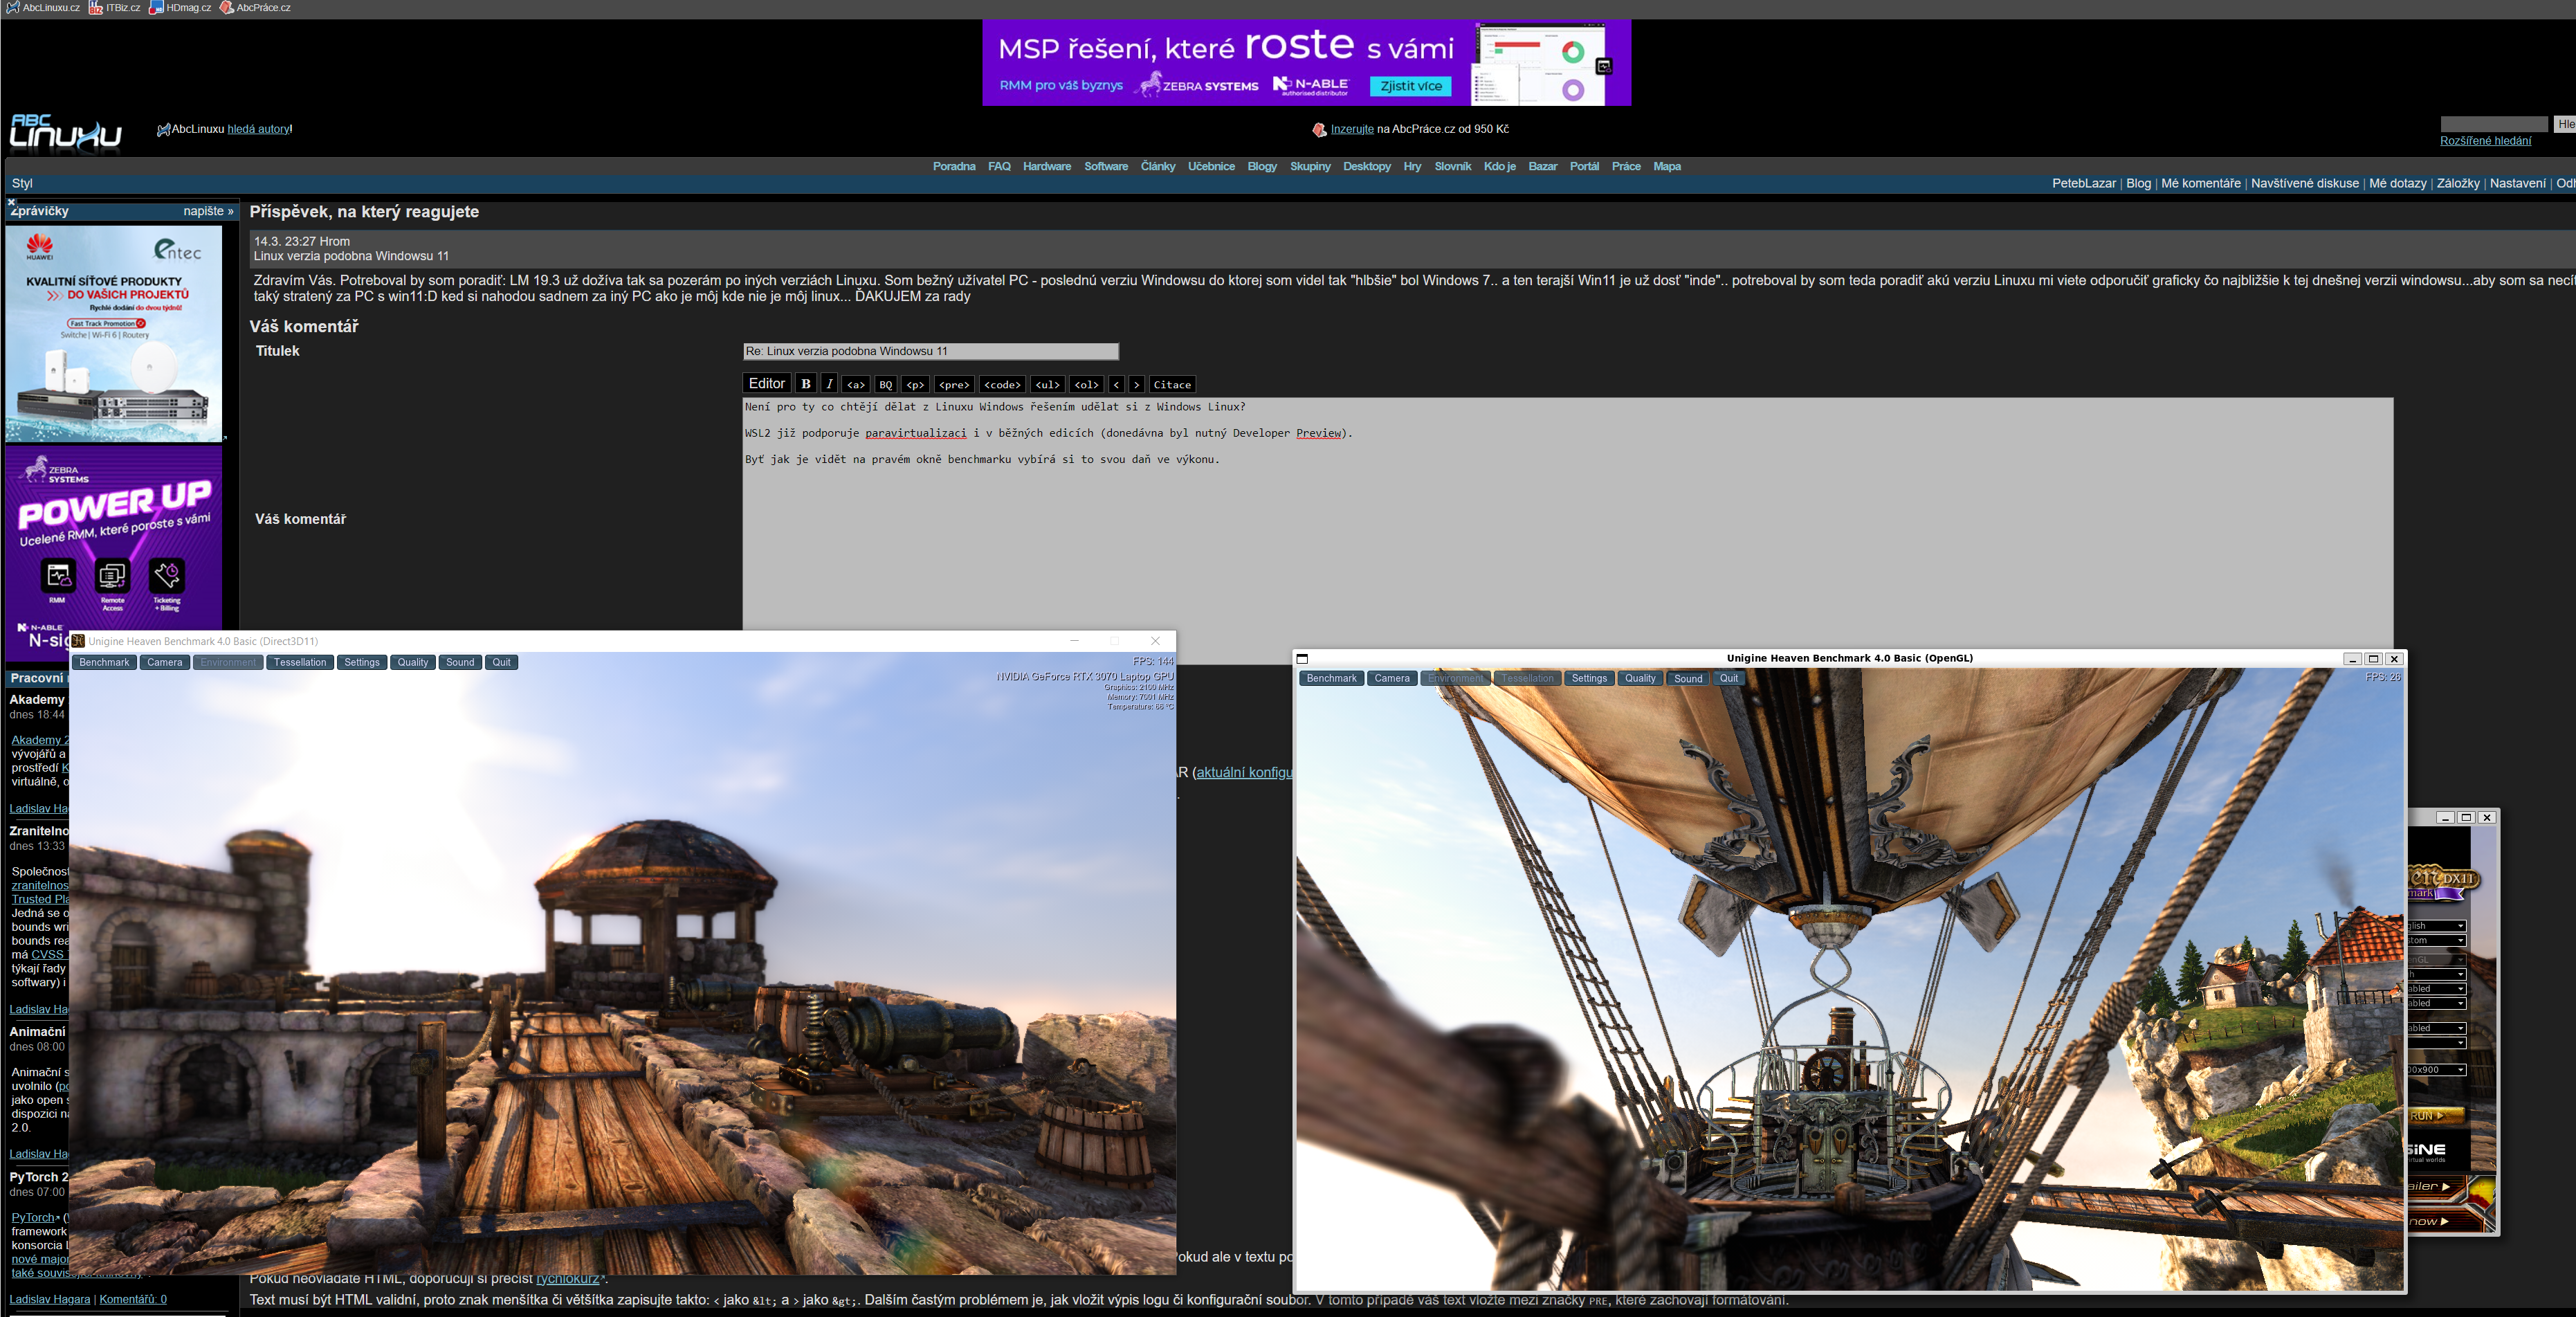The image size is (2576, 1317).
Task: Insert link with <a> editor button
Action: tap(856, 384)
